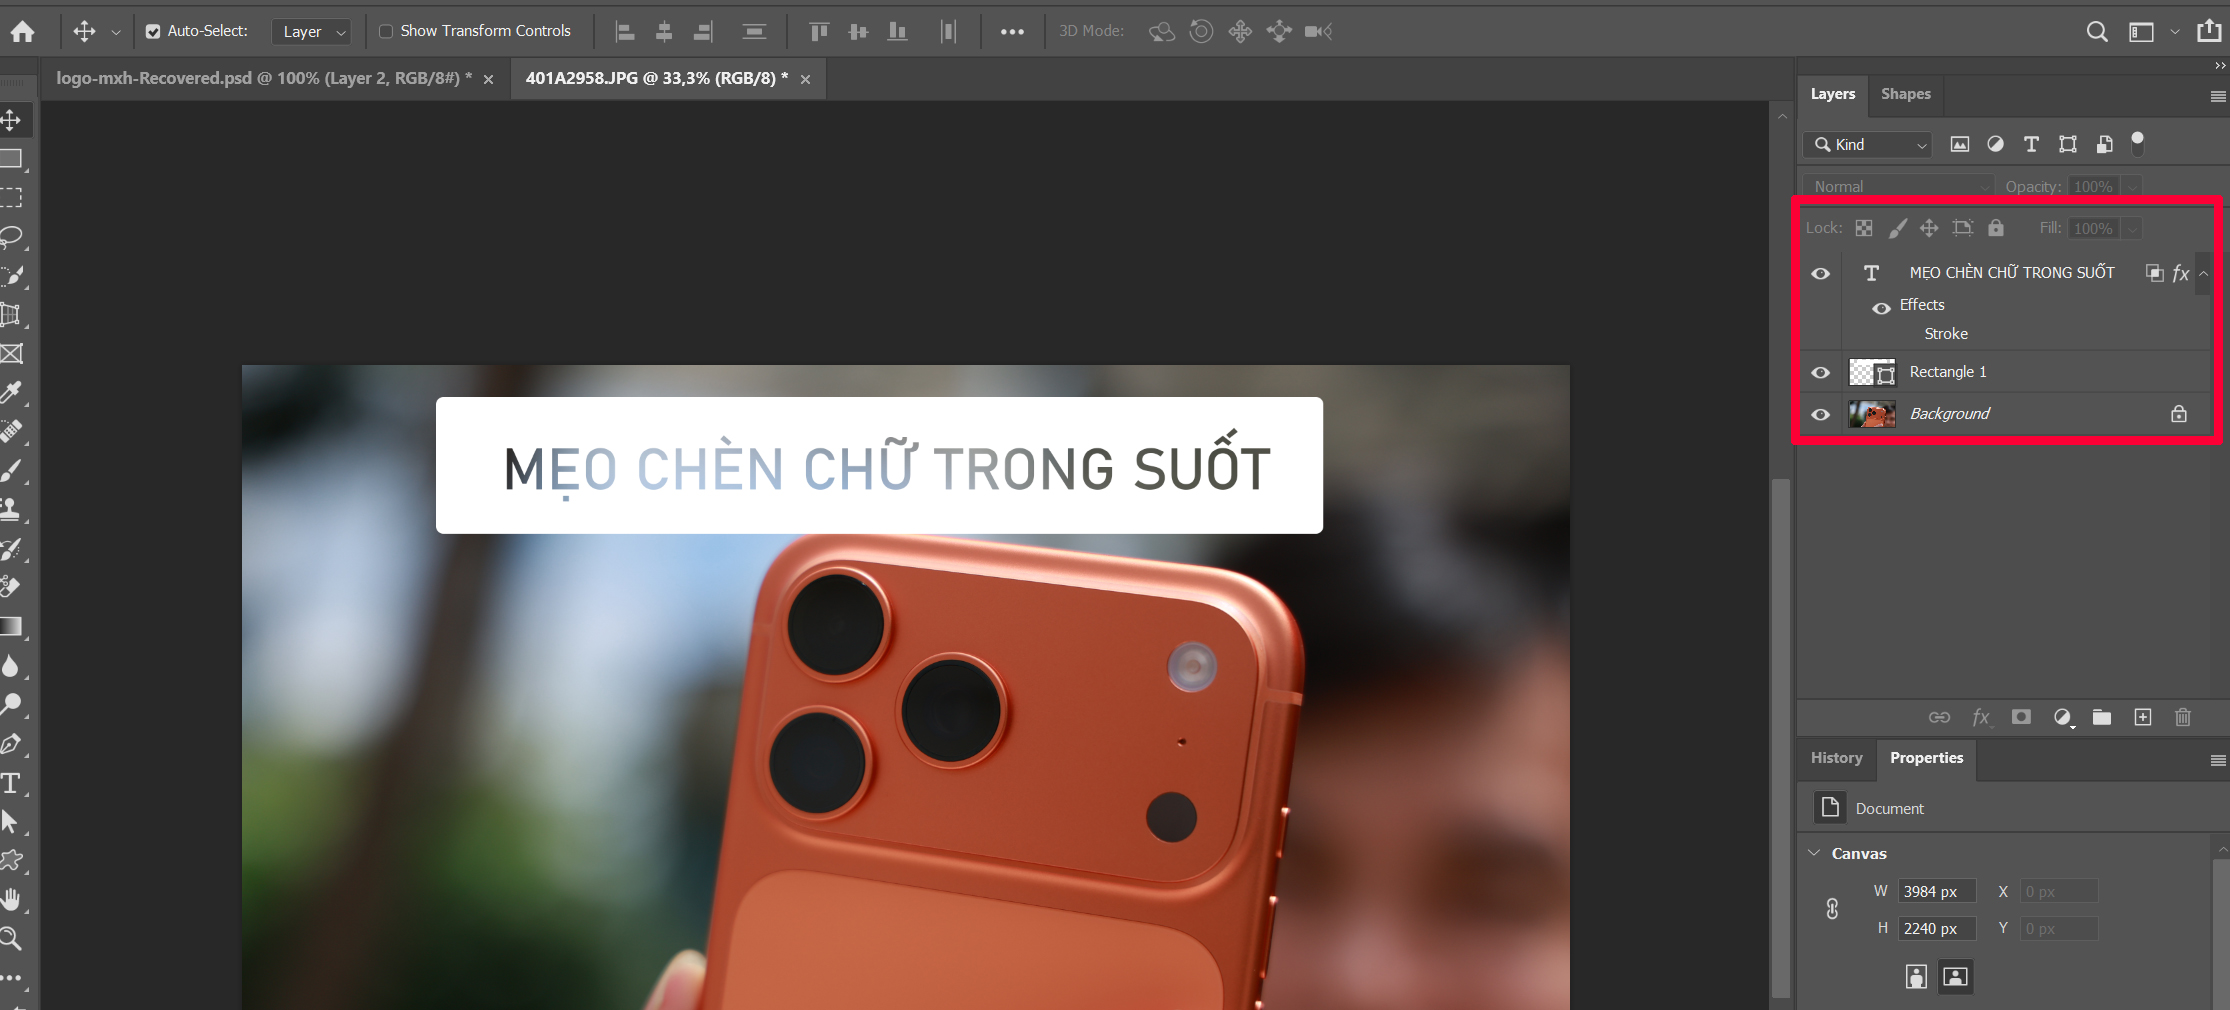Image resolution: width=2230 pixels, height=1010 pixels.
Task: Select the Move tool
Action: coord(11,119)
